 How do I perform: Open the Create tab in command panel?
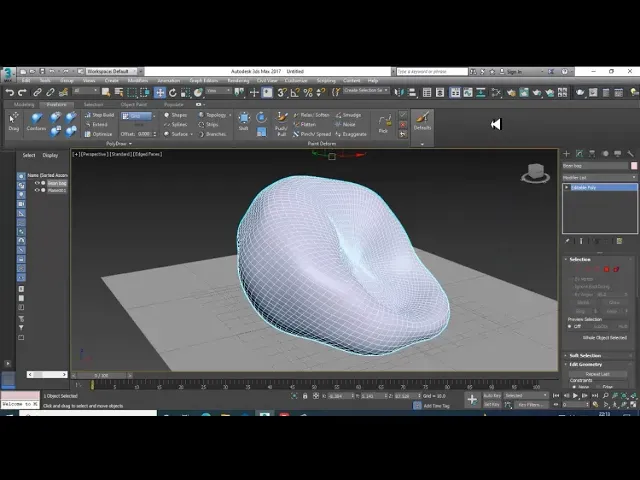click(566, 154)
